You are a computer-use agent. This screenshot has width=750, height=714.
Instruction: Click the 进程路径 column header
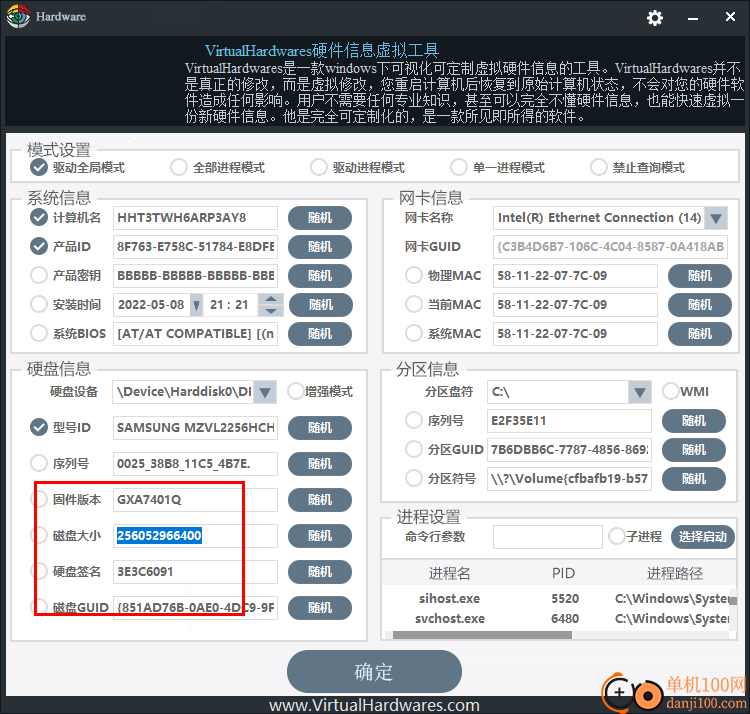click(x=674, y=573)
